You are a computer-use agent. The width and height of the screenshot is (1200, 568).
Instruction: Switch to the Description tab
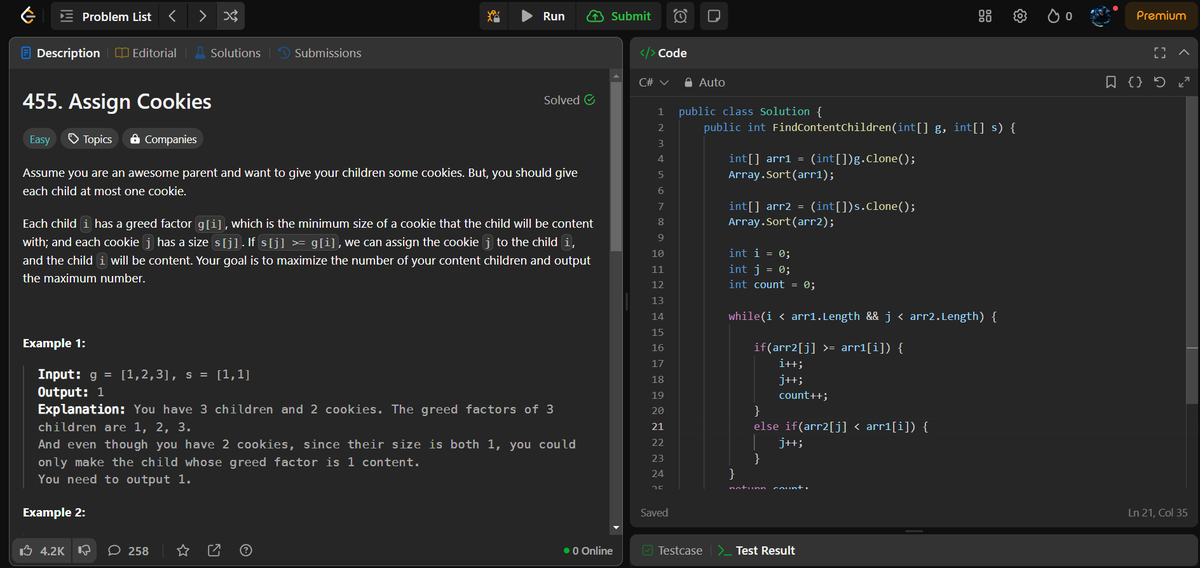click(61, 53)
